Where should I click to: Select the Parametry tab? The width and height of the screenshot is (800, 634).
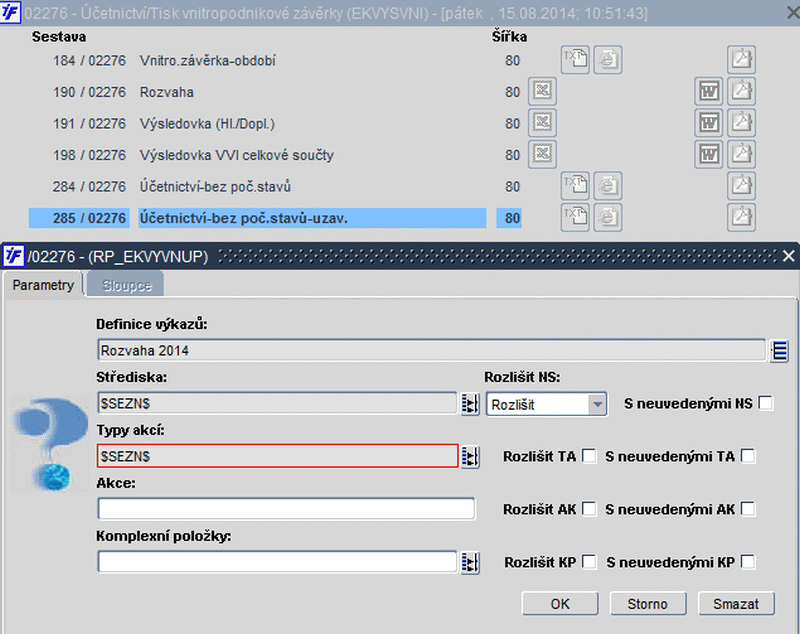point(43,285)
